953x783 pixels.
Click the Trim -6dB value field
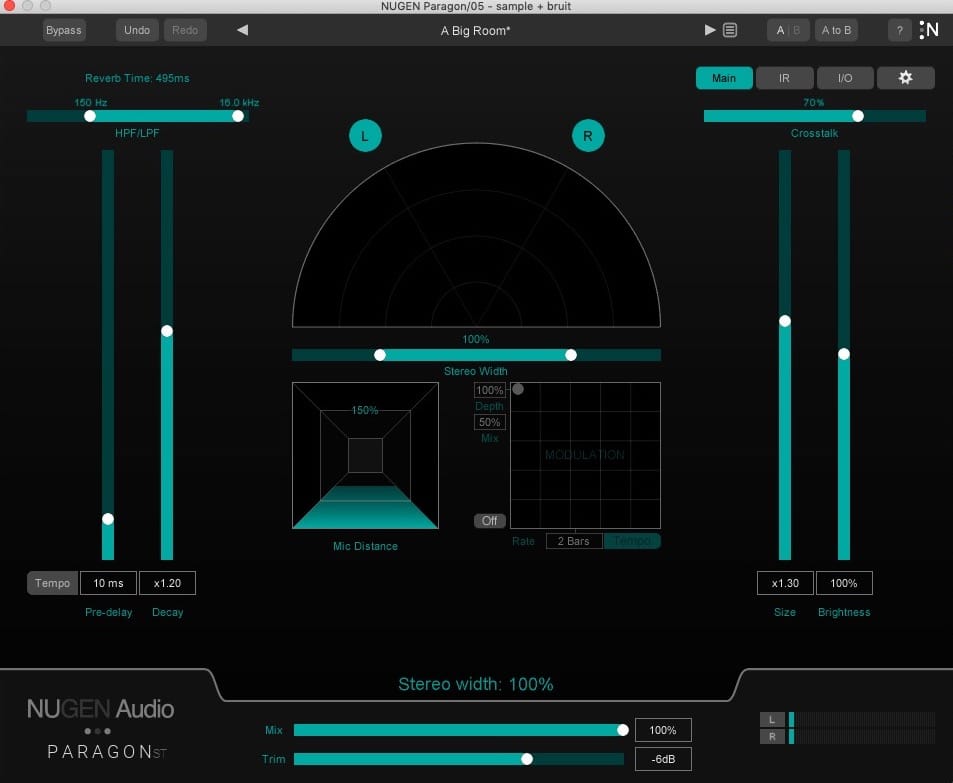[662, 759]
